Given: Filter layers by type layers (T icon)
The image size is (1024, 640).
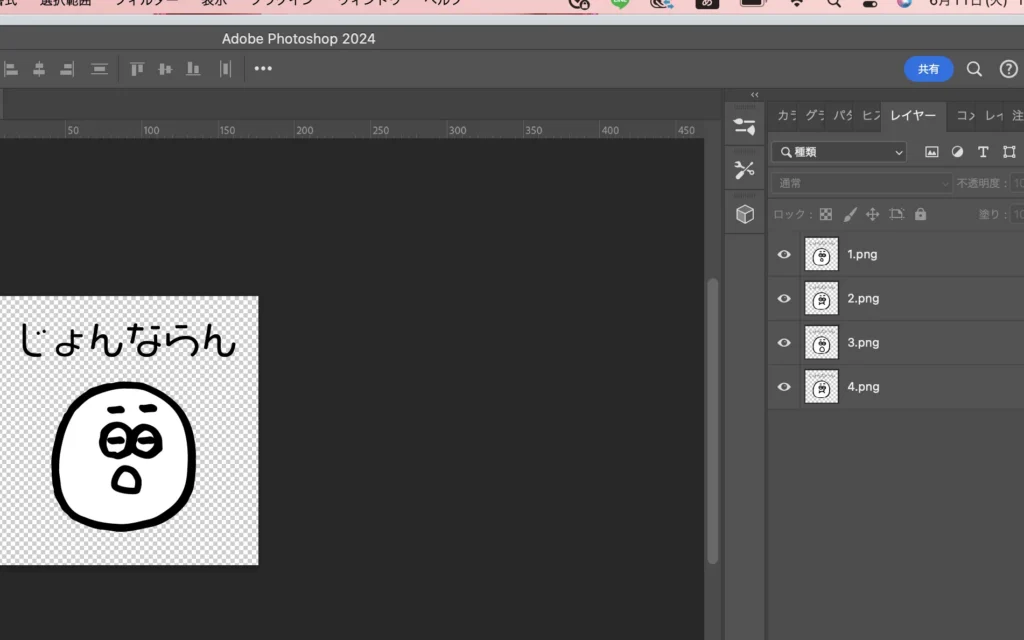Looking at the screenshot, I should tap(983, 152).
